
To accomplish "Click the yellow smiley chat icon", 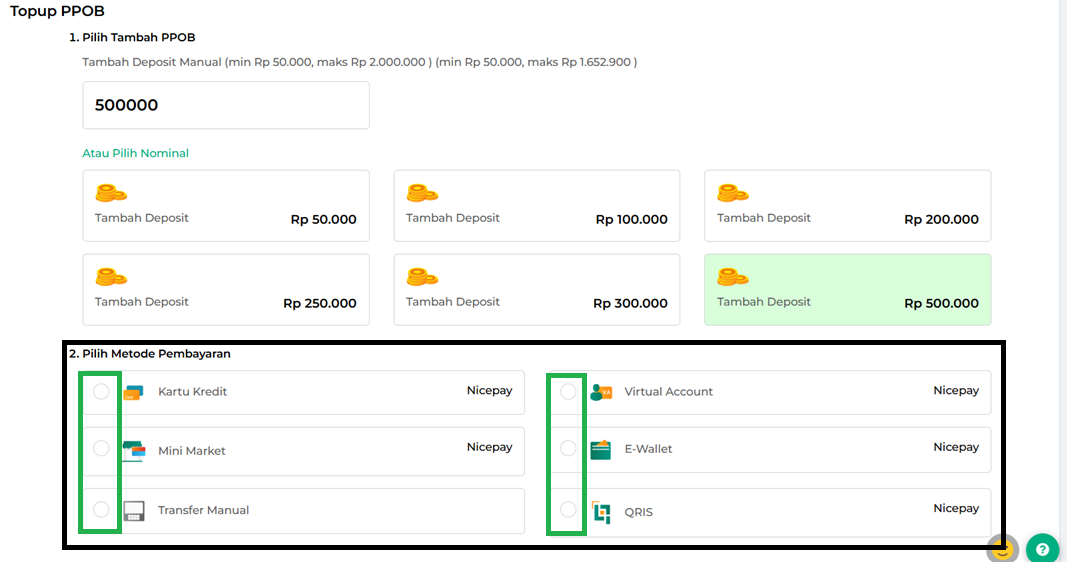I will pos(1003,549).
